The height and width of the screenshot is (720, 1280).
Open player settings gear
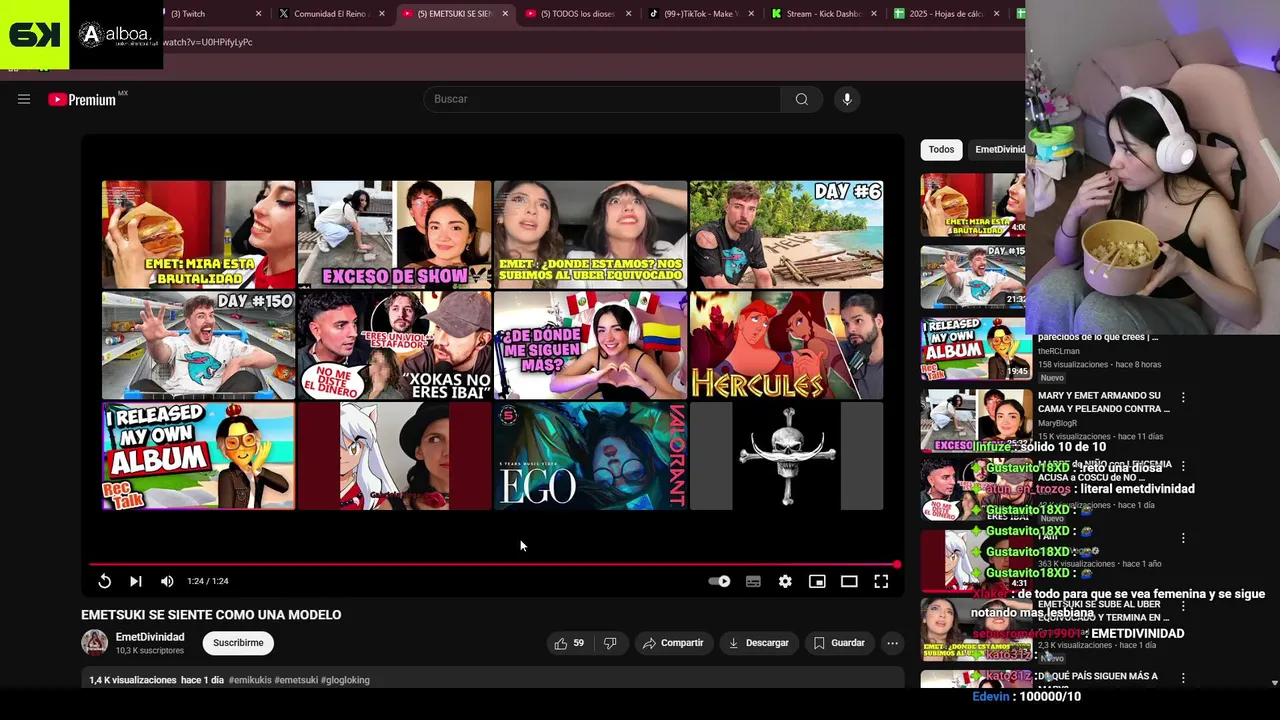(x=785, y=581)
